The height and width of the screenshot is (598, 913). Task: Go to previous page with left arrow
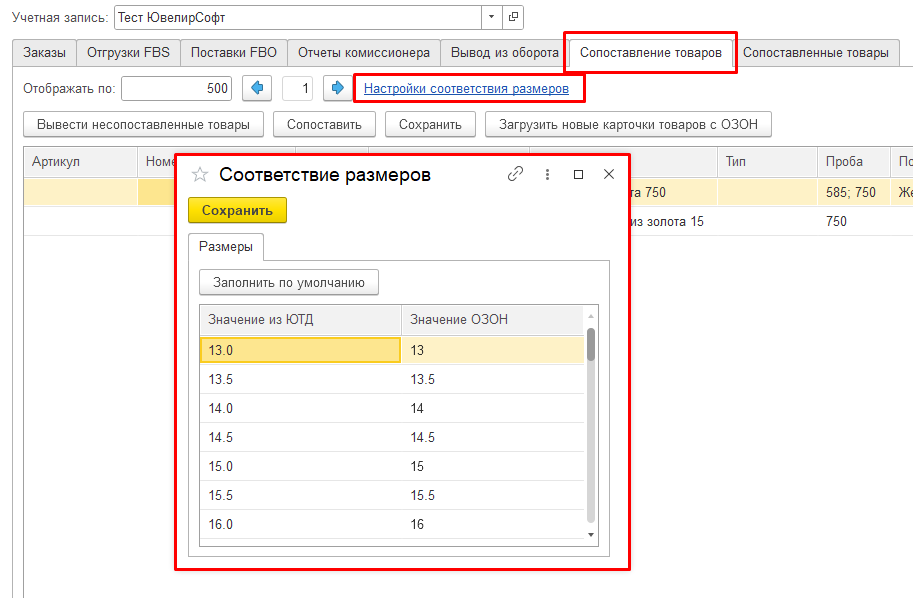click(x=257, y=89)
